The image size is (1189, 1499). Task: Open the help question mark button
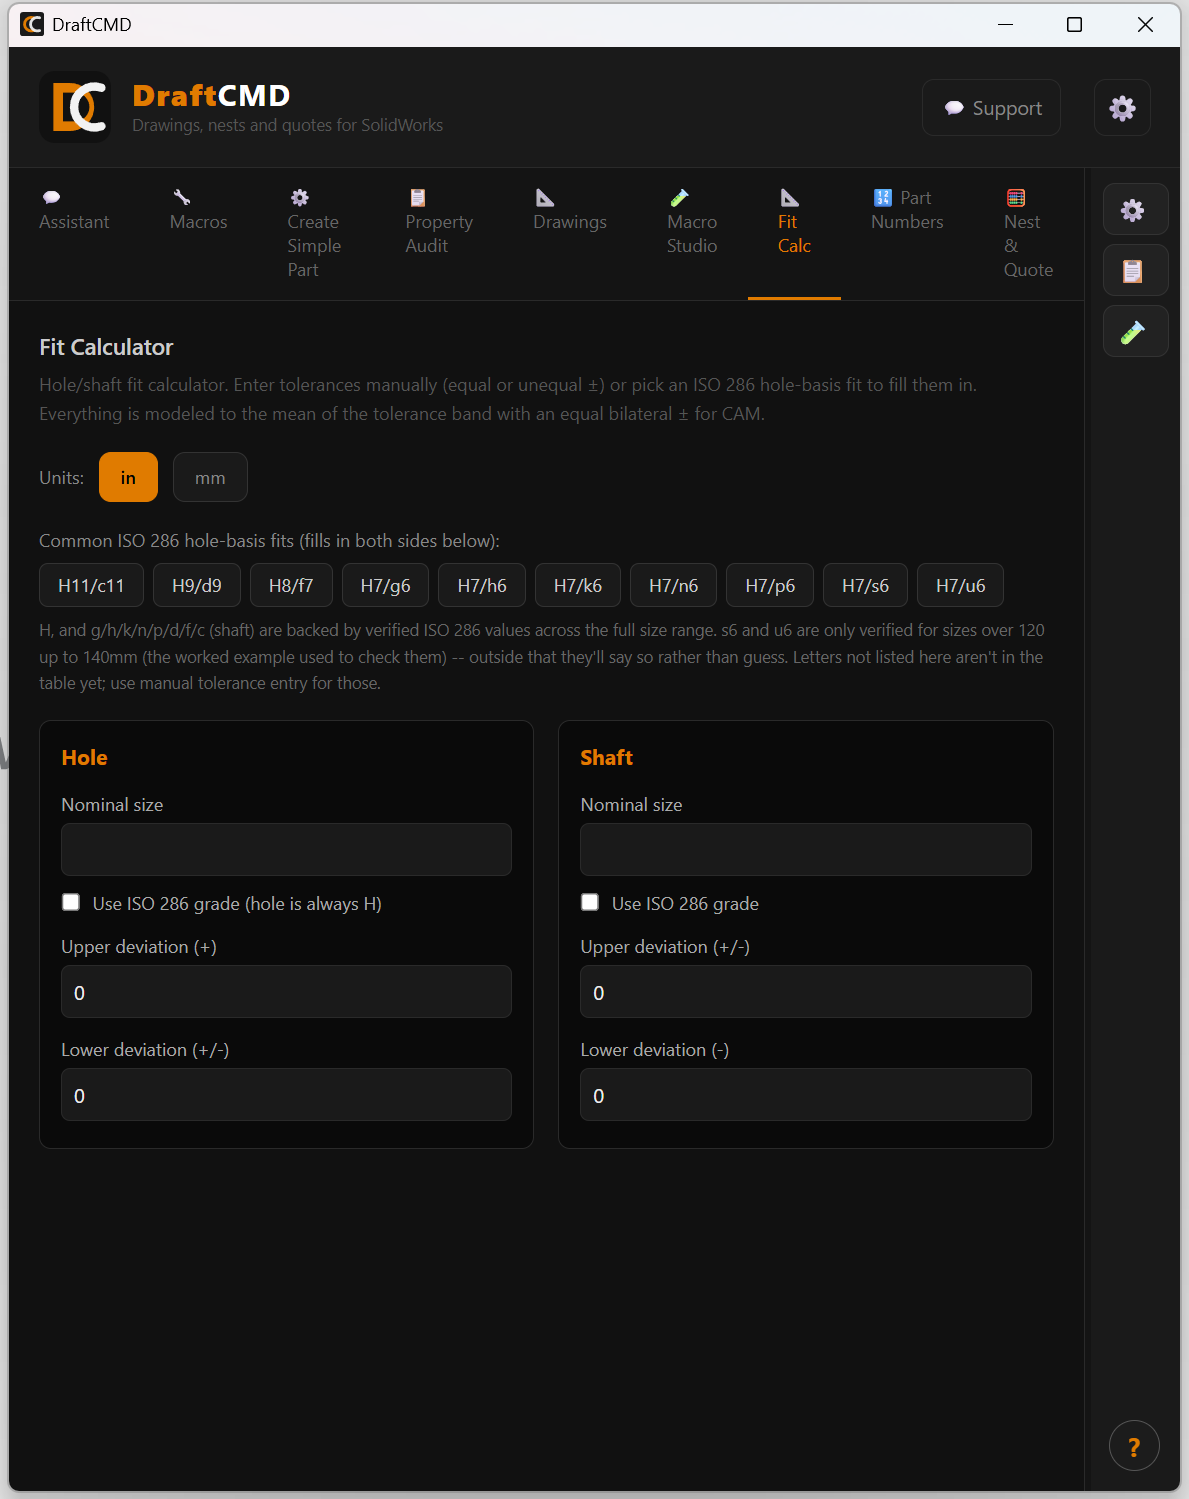(x=1133, y=1446)
